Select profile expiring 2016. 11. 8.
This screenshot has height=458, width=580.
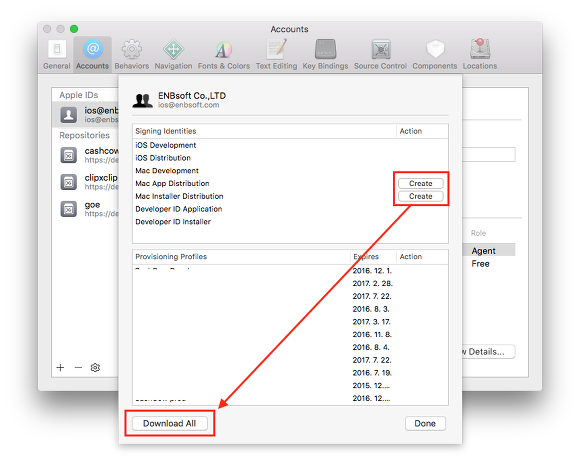coord(290,334)
